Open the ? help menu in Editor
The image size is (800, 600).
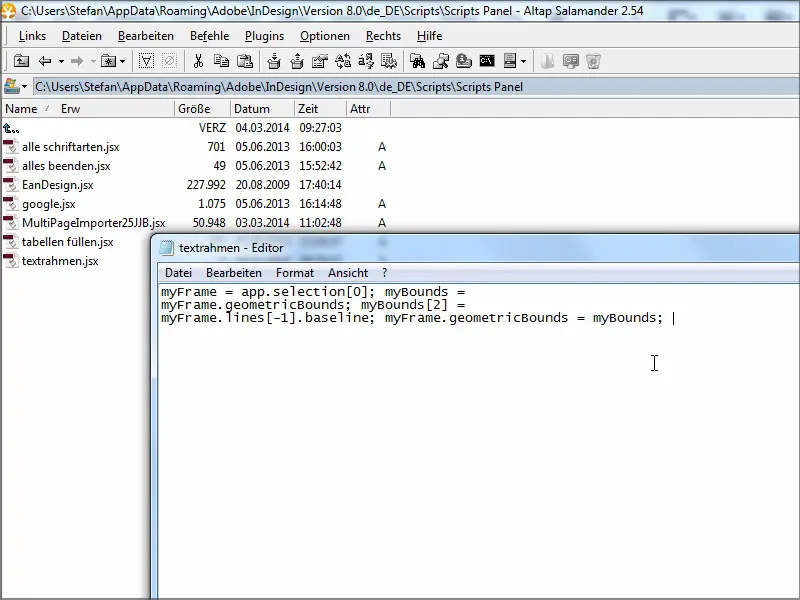[384, 273]
